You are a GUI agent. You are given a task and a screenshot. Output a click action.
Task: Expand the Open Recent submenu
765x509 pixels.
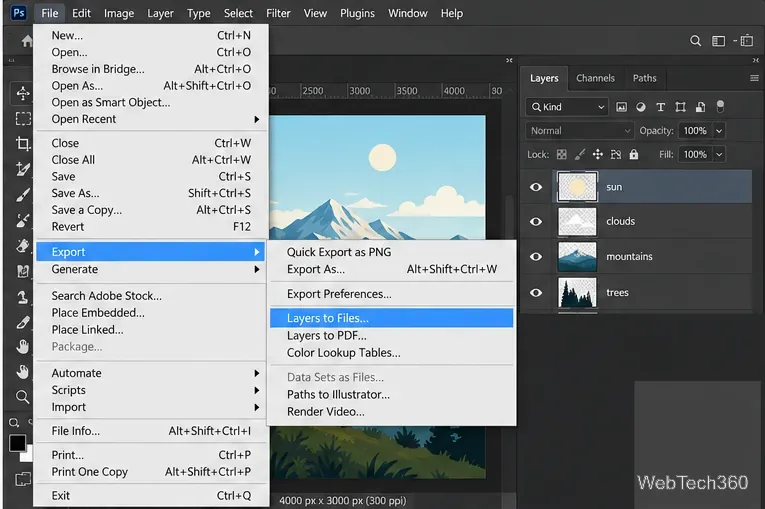point(151,119)
